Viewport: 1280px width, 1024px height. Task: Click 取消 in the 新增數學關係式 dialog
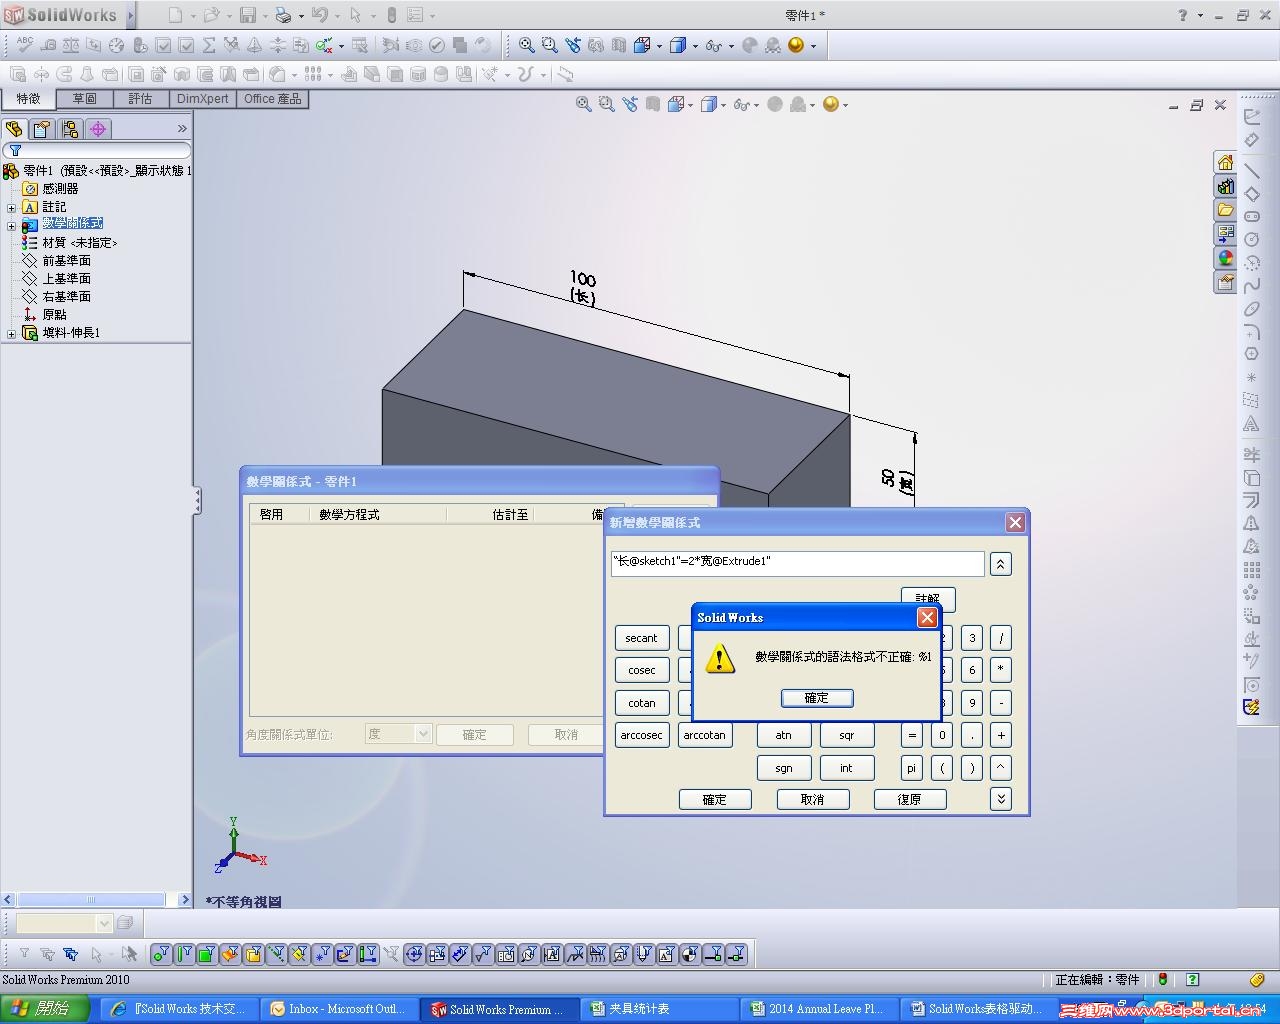812,799
